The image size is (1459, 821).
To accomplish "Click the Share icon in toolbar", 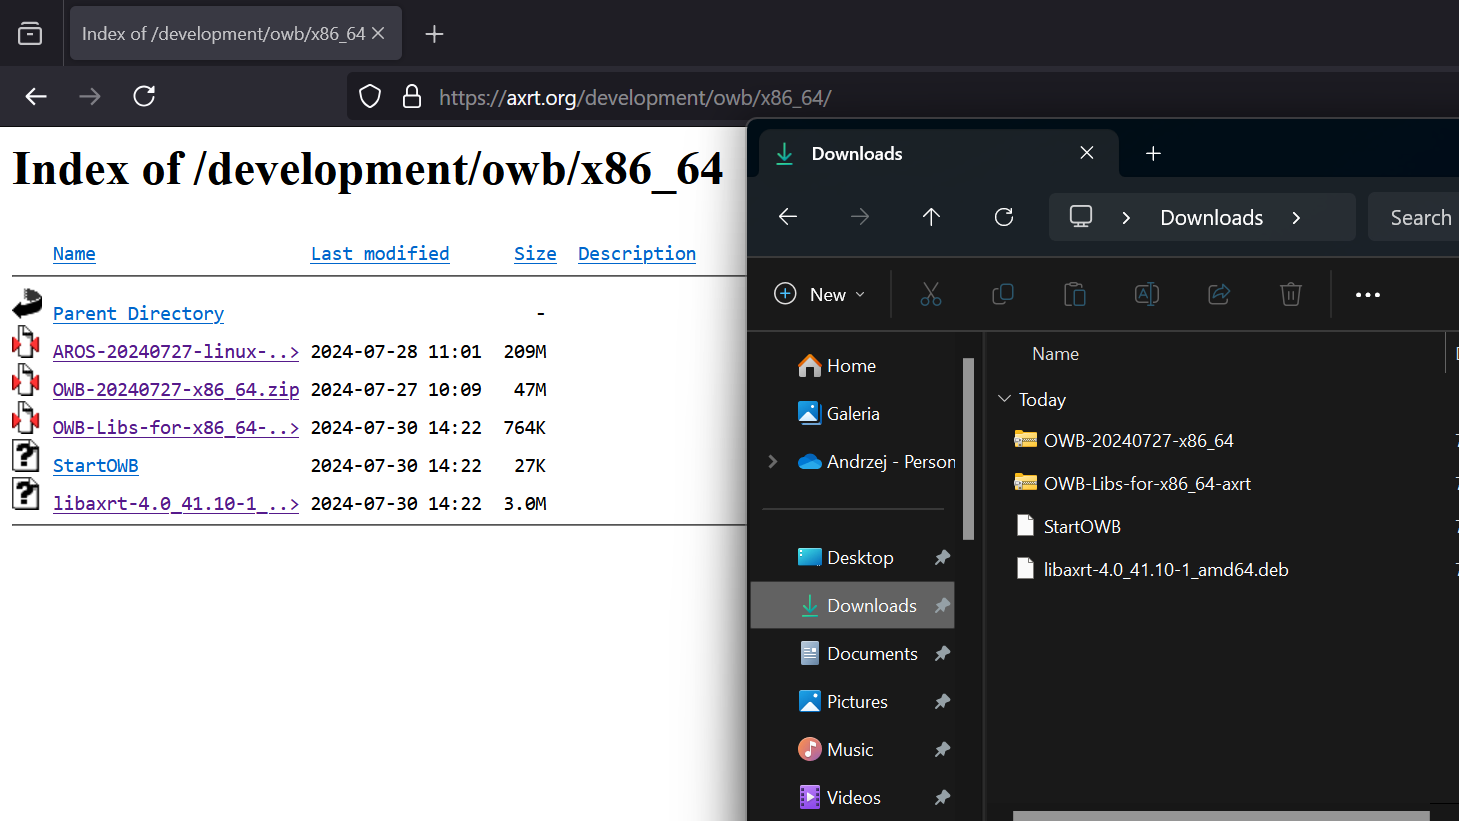I will pyautogui.click(x=1219, y=294).
